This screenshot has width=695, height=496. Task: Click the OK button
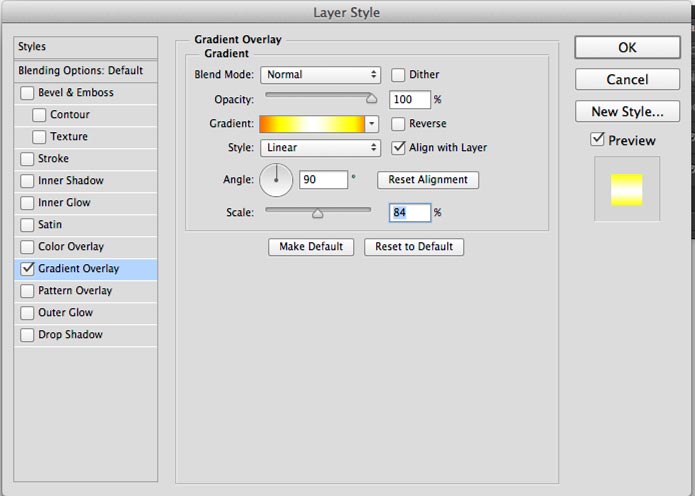click(627, 47)
